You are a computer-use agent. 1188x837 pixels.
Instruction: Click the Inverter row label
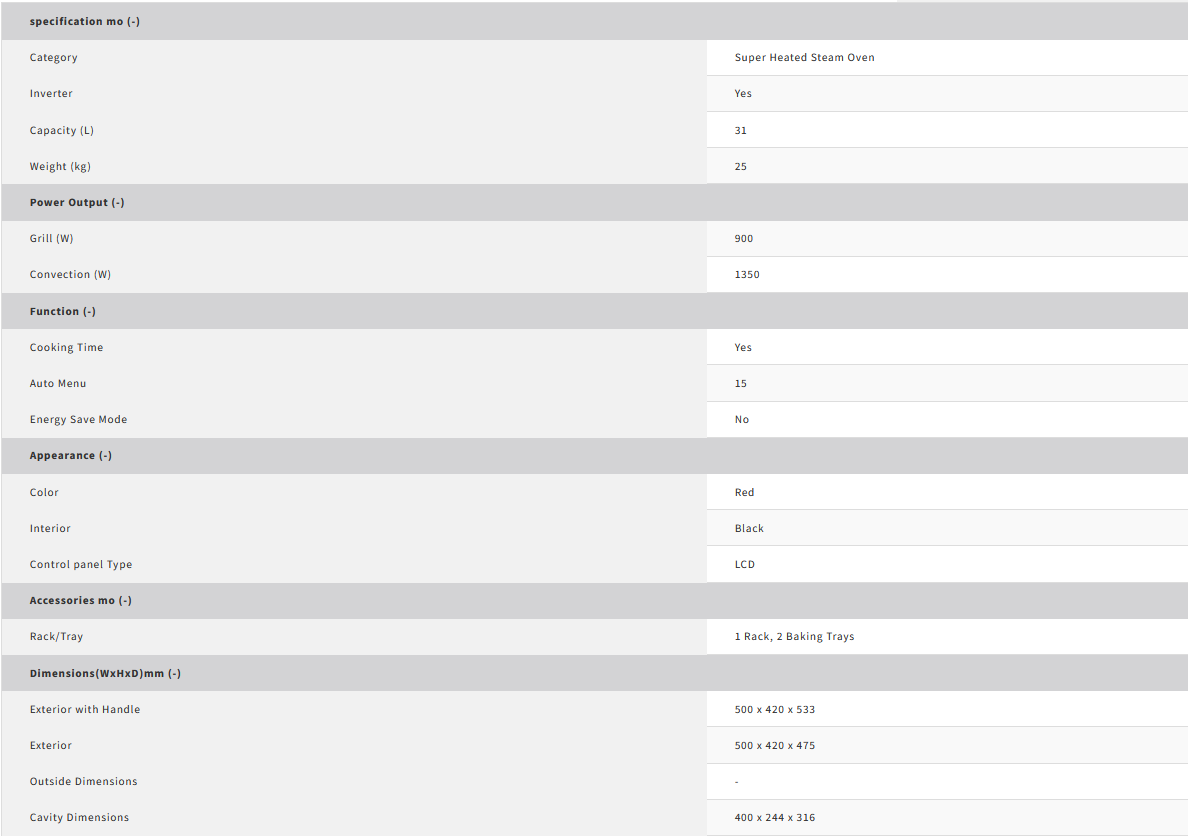(51, 93)
